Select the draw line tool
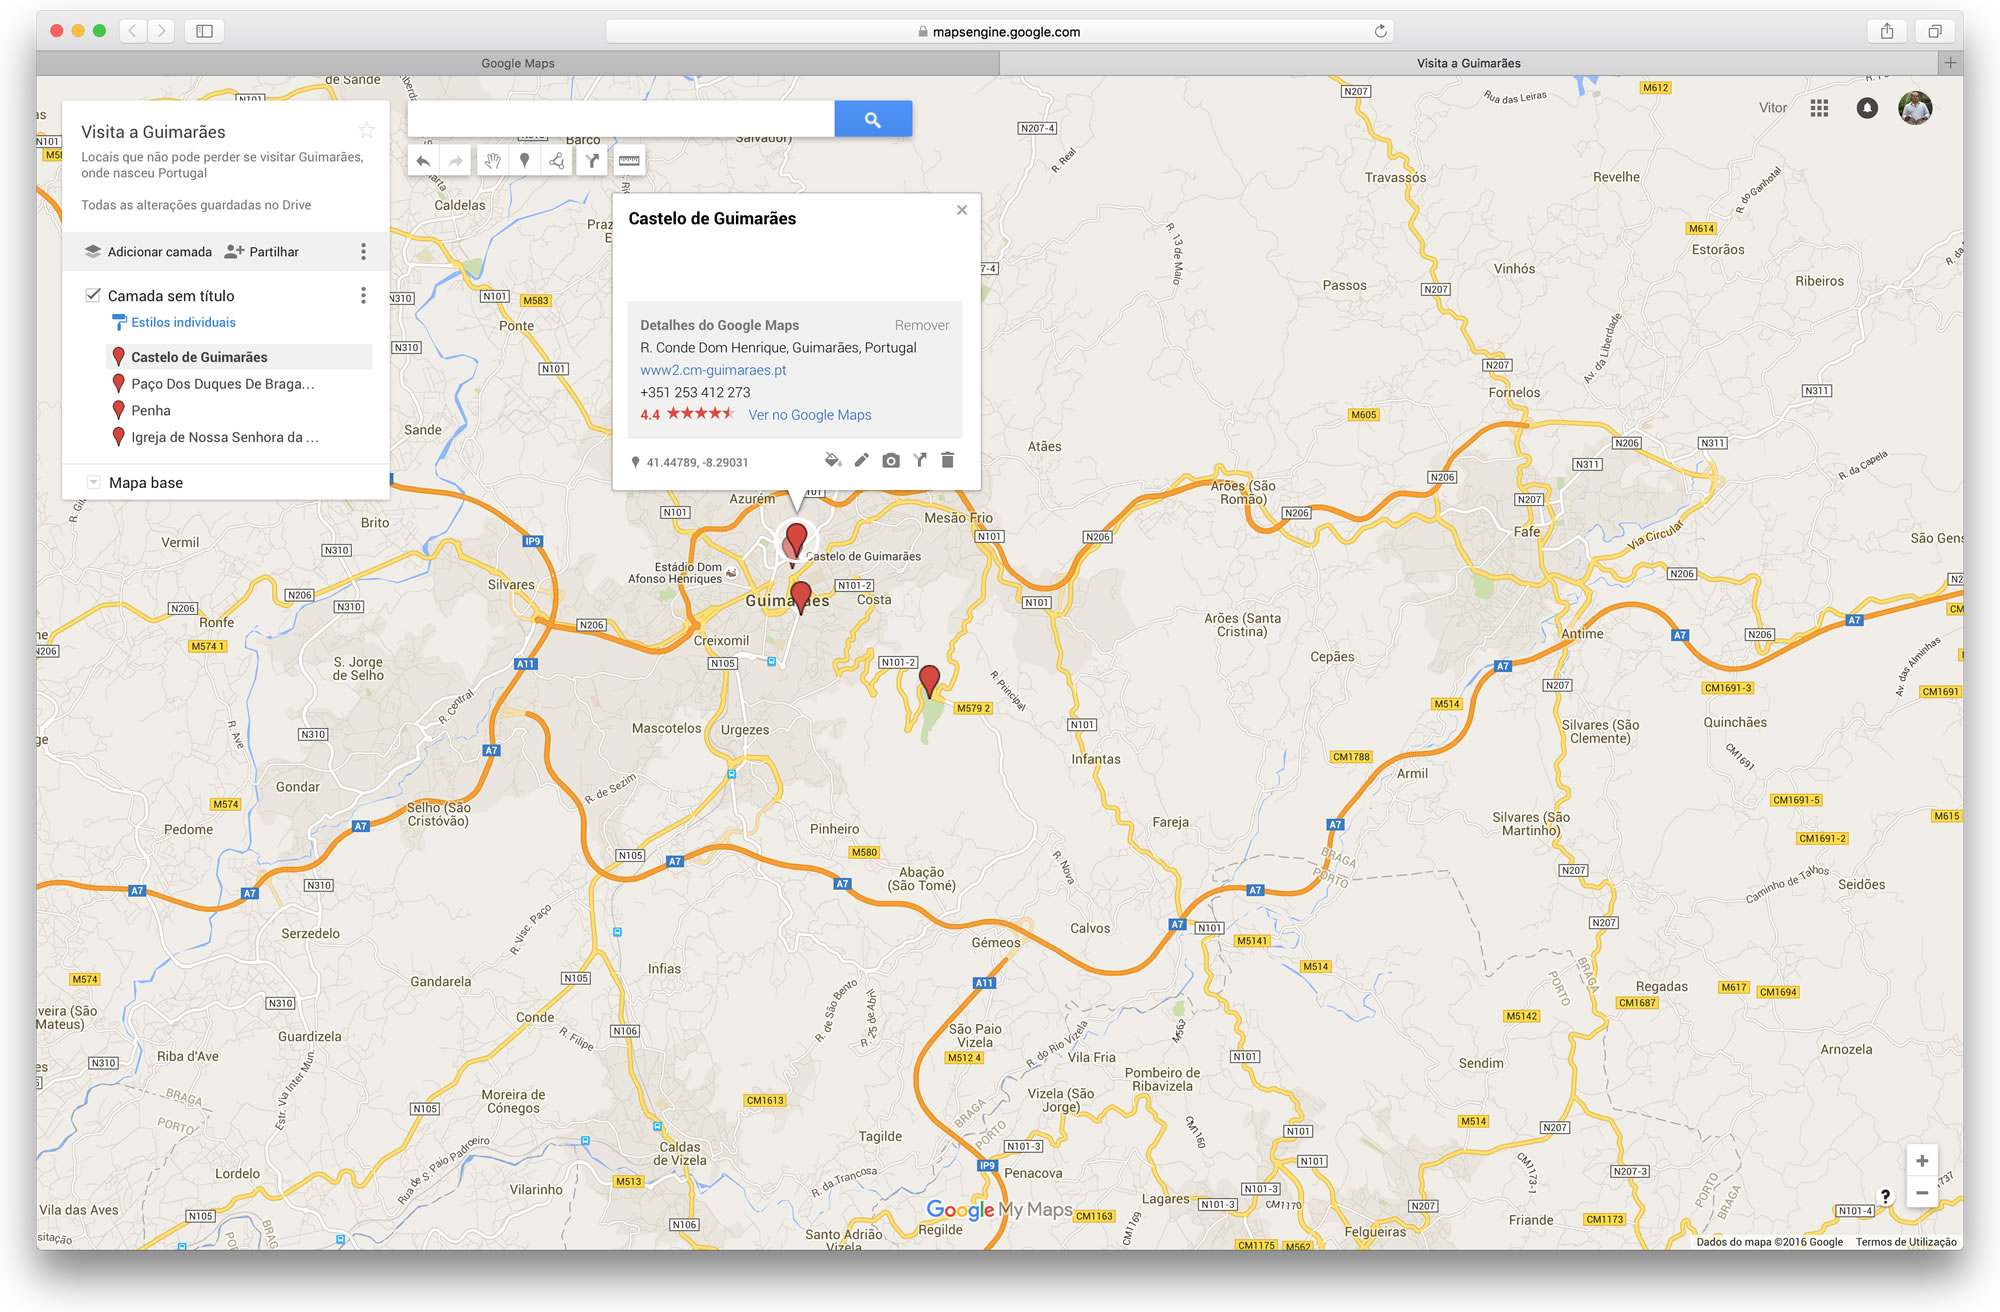Viewport: 2000px width, 1312px height. 557,160
